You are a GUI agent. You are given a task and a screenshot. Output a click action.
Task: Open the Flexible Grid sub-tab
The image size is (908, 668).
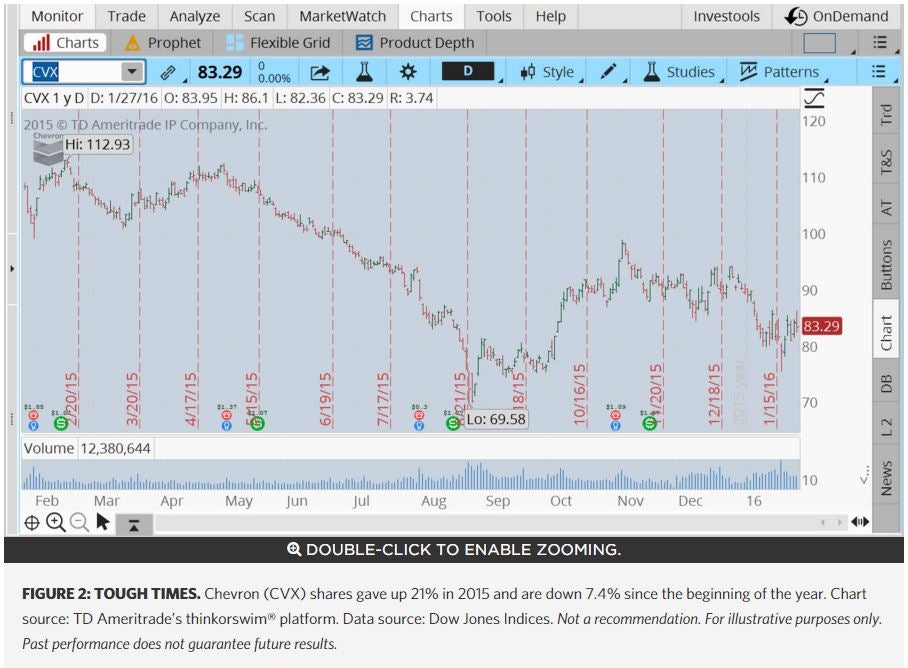click(277, 43)
